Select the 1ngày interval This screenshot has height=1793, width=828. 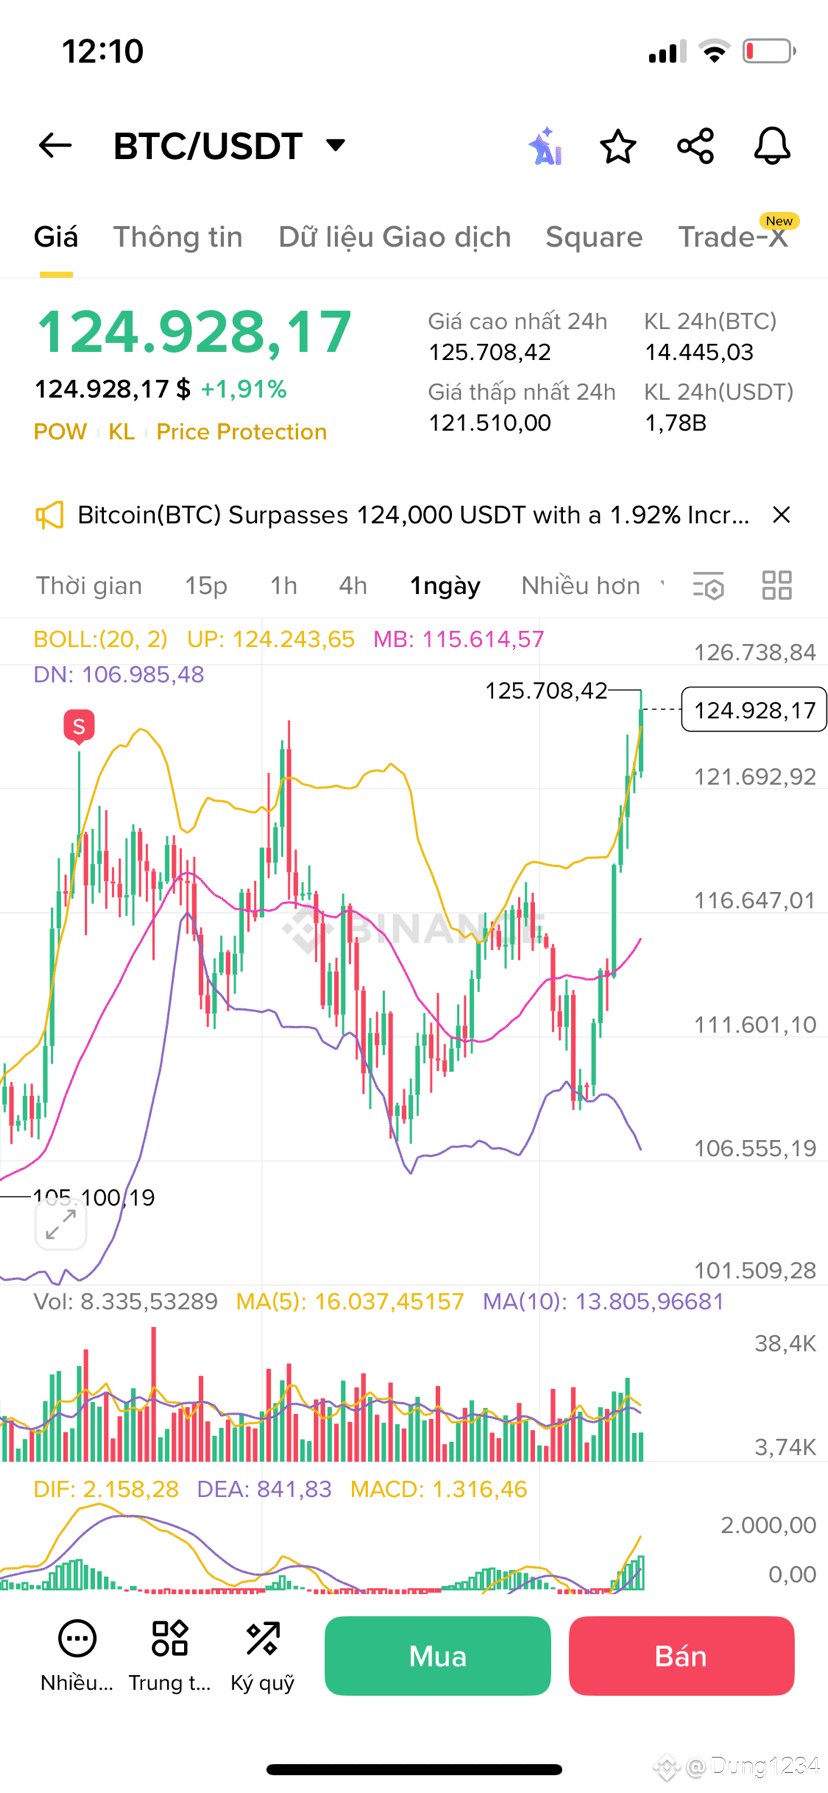[445, 586]
